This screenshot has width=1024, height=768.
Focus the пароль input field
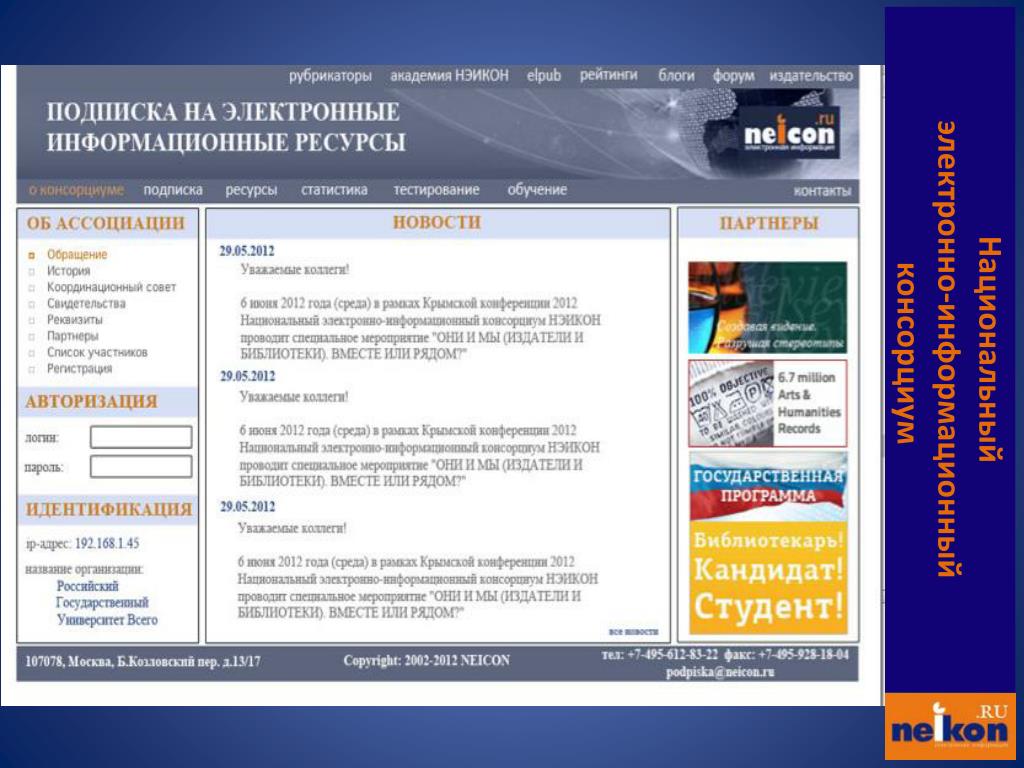click(141, 467)
